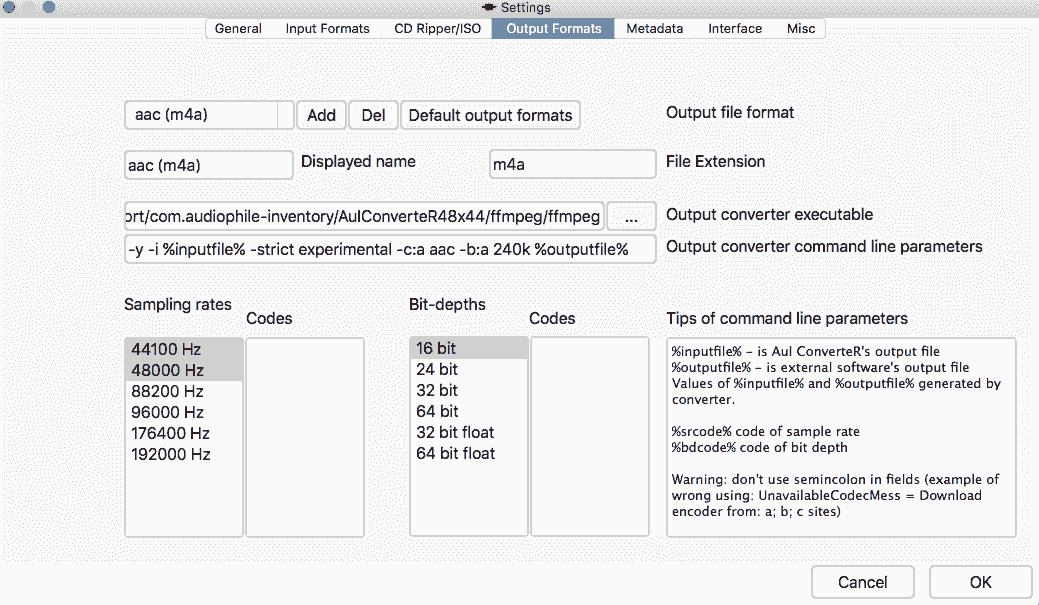Image resolution: width=1039 pixels, height=605 pixels.
Task: Select 48000 Hz sampling rate
Action: (x=184, y=370)
